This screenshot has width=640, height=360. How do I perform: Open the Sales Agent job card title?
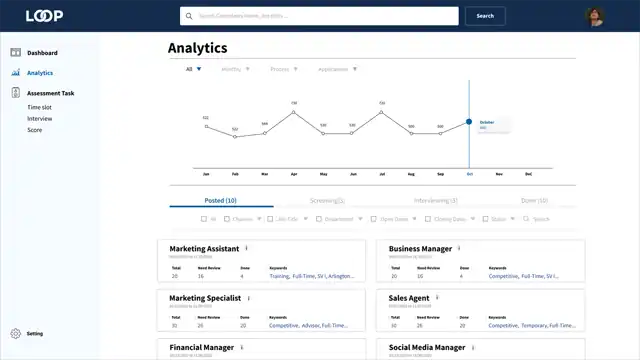[x=409, y=298]
